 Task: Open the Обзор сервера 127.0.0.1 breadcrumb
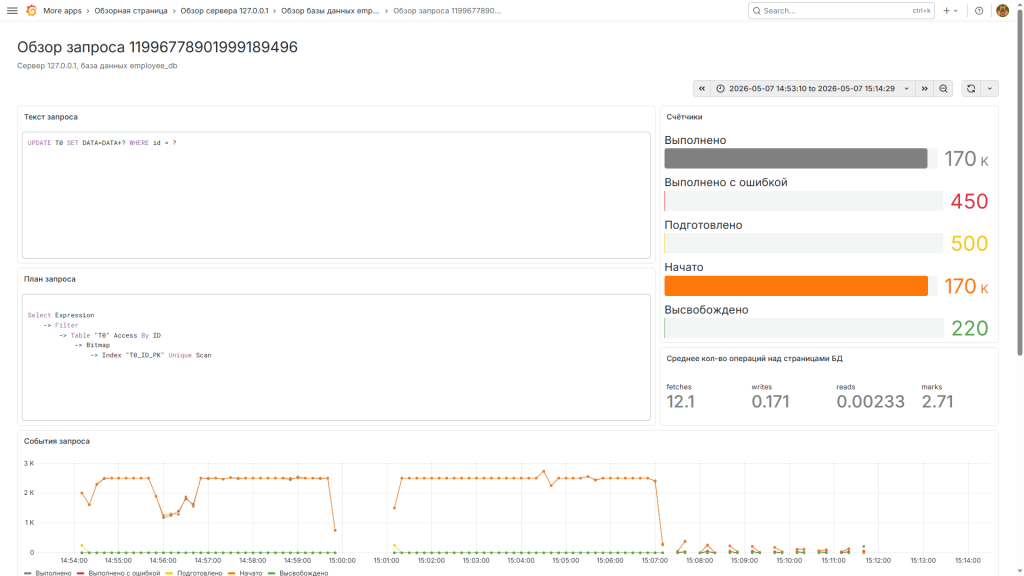(x=224, y=10)
